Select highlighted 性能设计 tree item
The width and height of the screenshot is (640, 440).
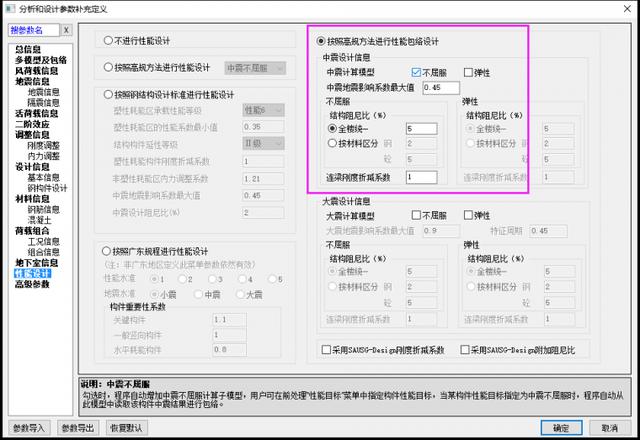pos(32,273)
